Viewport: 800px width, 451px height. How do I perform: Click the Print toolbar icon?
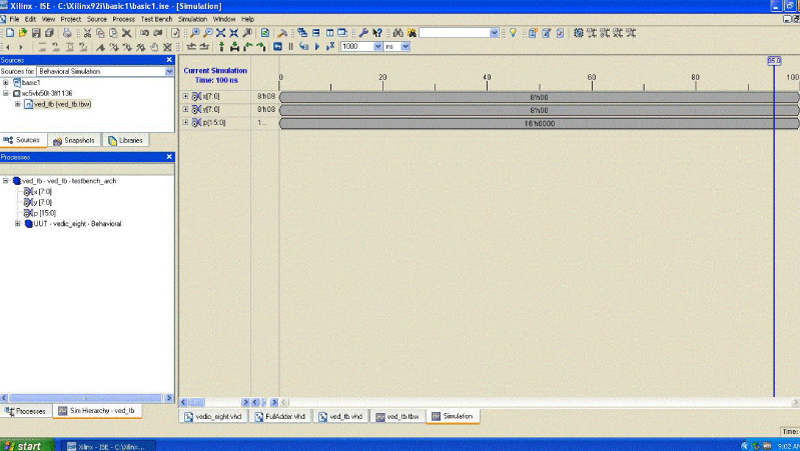[67, 33]
